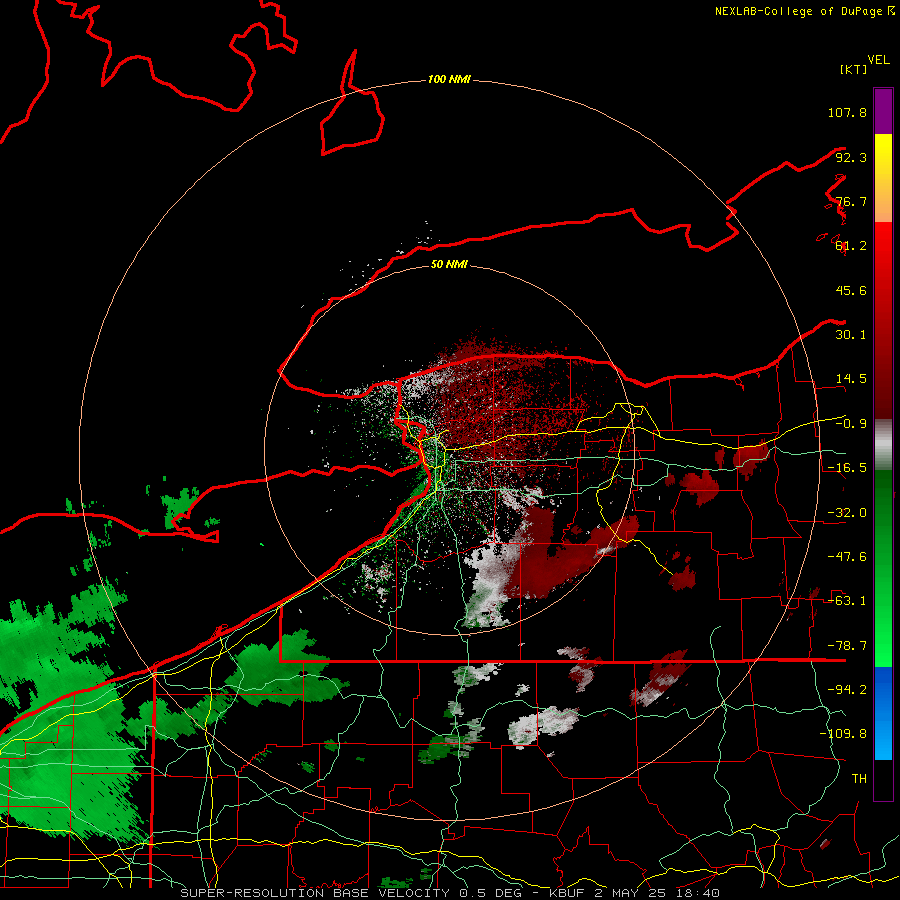Click the 0.5 DEG elevation text
Image resolution: width=900 pixels, height=900 pixels.
coord(490,893)
